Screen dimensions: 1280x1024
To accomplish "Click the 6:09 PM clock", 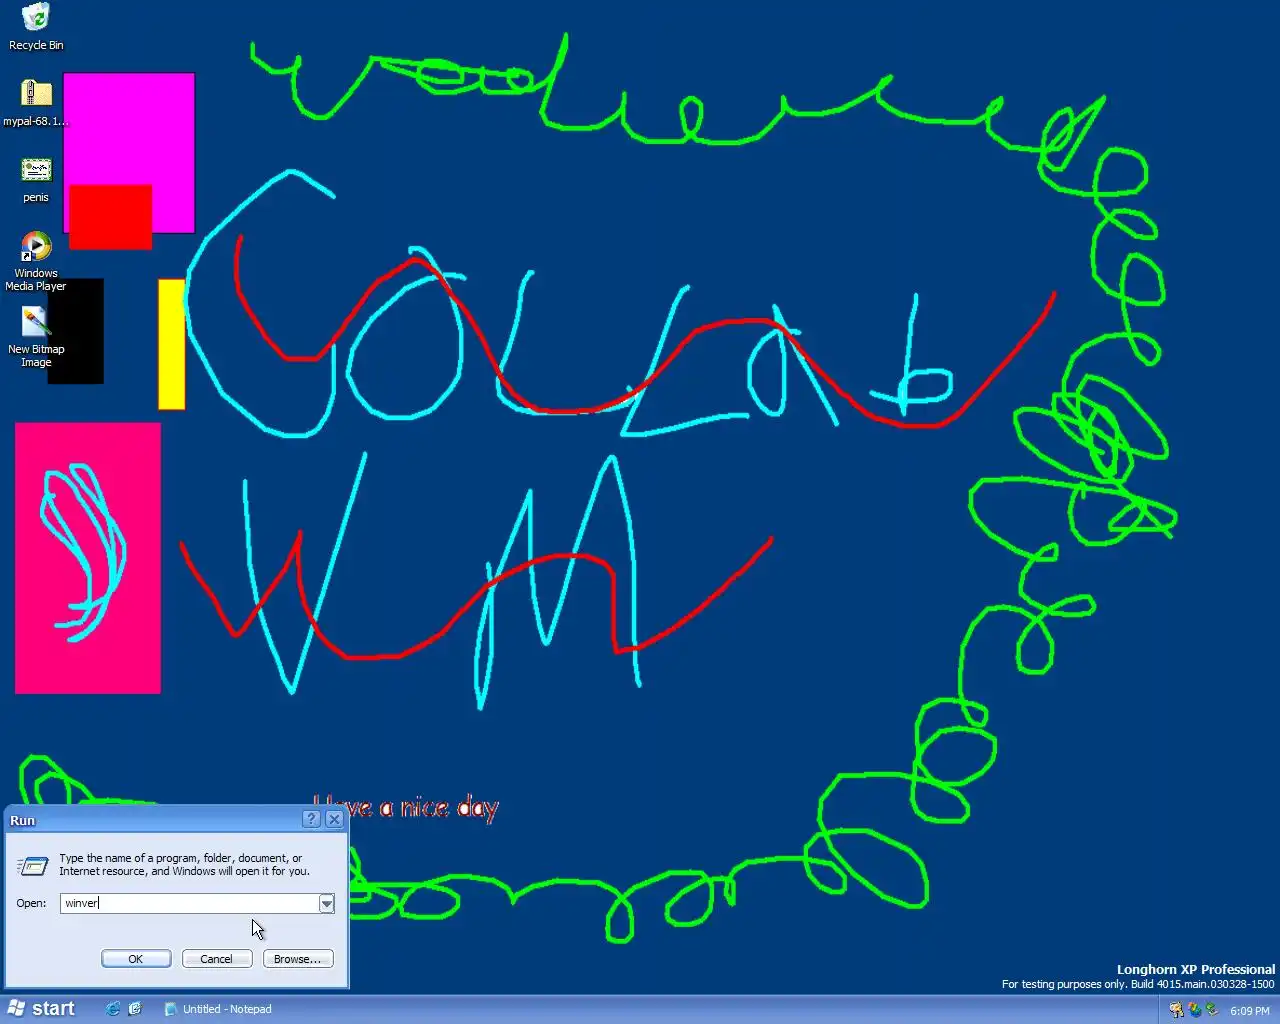I will coord(1249,1011).
